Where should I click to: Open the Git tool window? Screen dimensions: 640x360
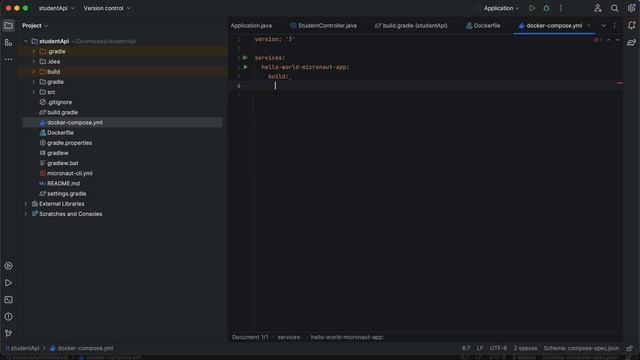point(8,333)
